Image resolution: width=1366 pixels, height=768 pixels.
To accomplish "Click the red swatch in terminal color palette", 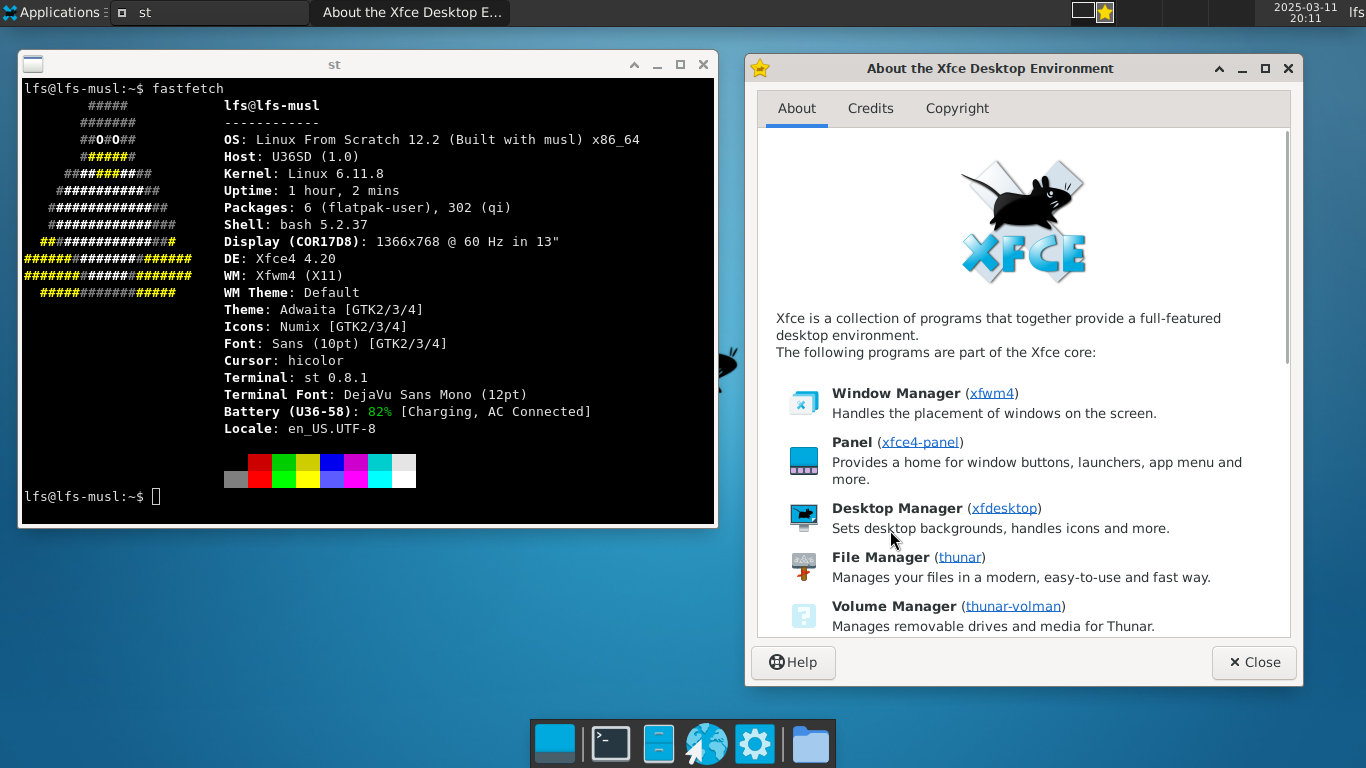I will pos(260,463).
